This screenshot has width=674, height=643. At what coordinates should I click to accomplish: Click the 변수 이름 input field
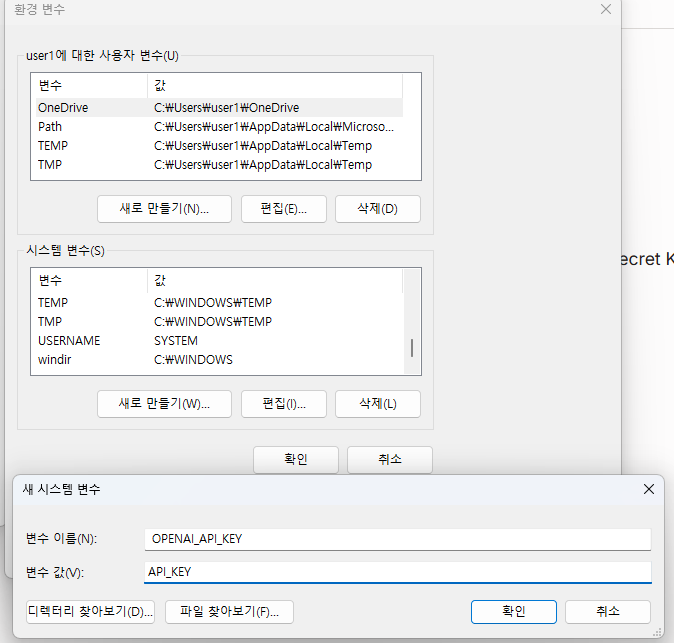[397, 539]
